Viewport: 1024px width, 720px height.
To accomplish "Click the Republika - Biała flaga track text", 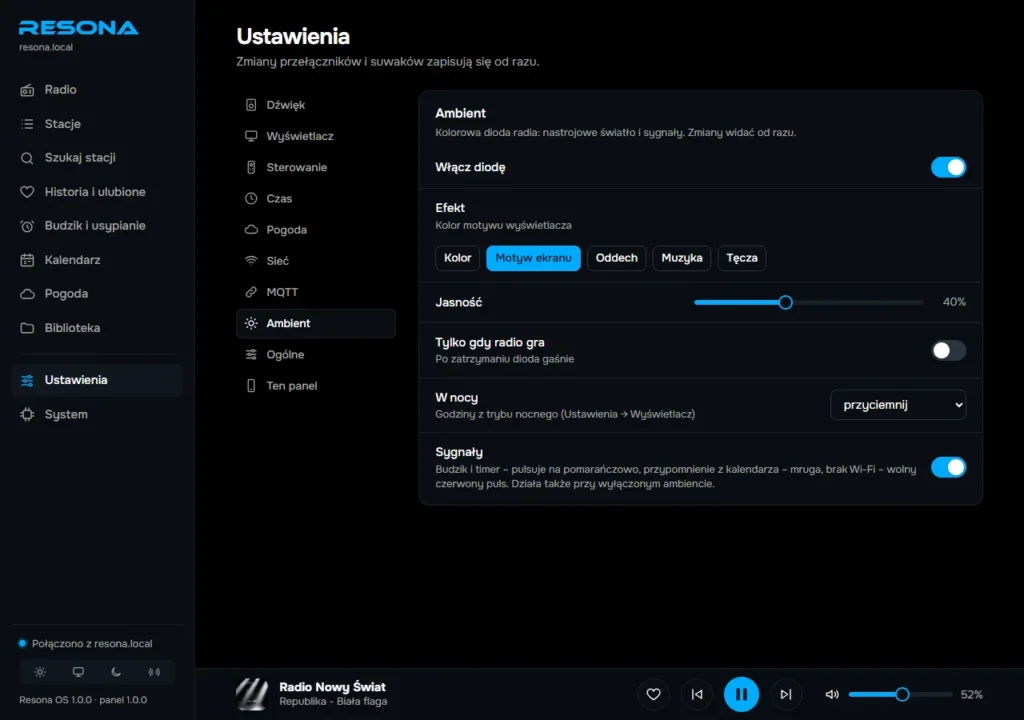I will coord(333,702).
